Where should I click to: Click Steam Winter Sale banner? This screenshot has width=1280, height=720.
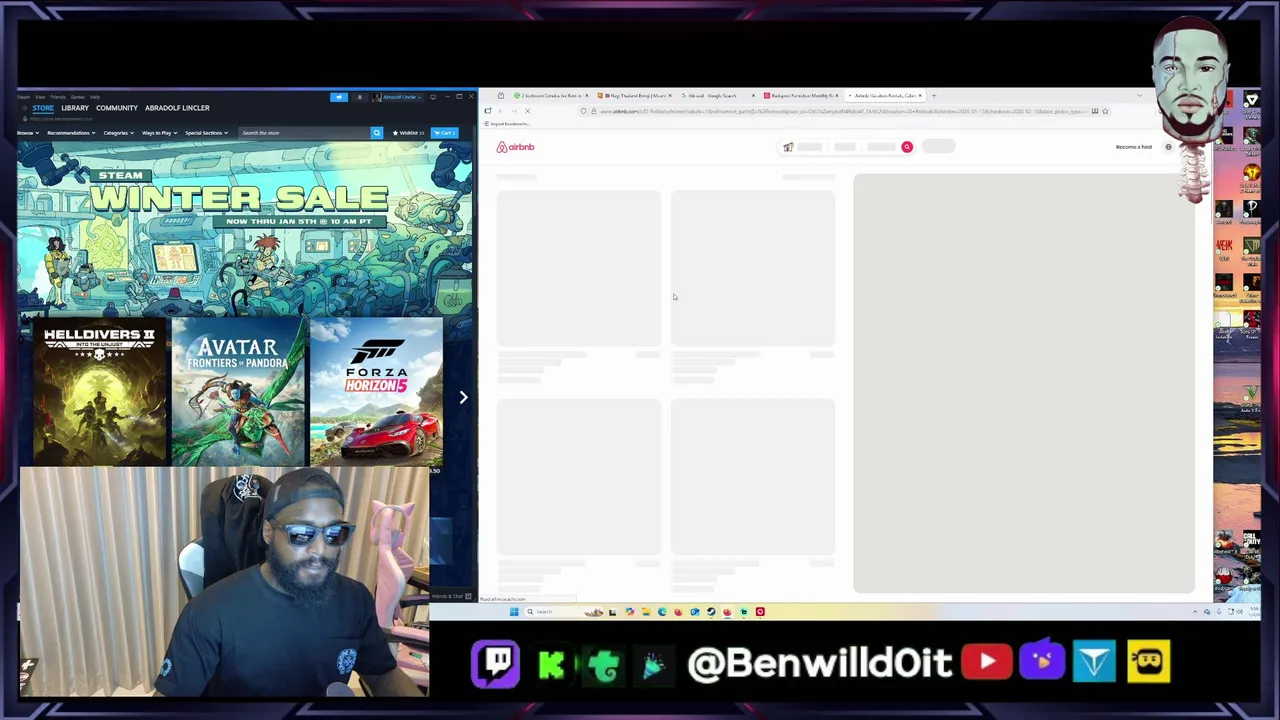pos(244,228)
